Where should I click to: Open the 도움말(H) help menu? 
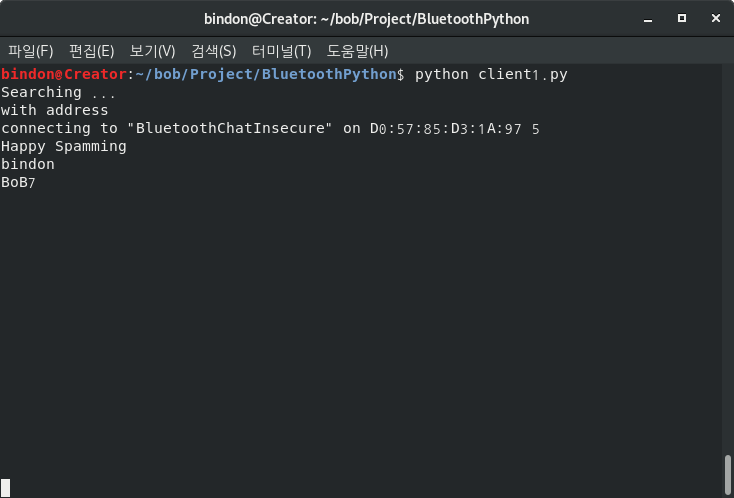(357, 51)
